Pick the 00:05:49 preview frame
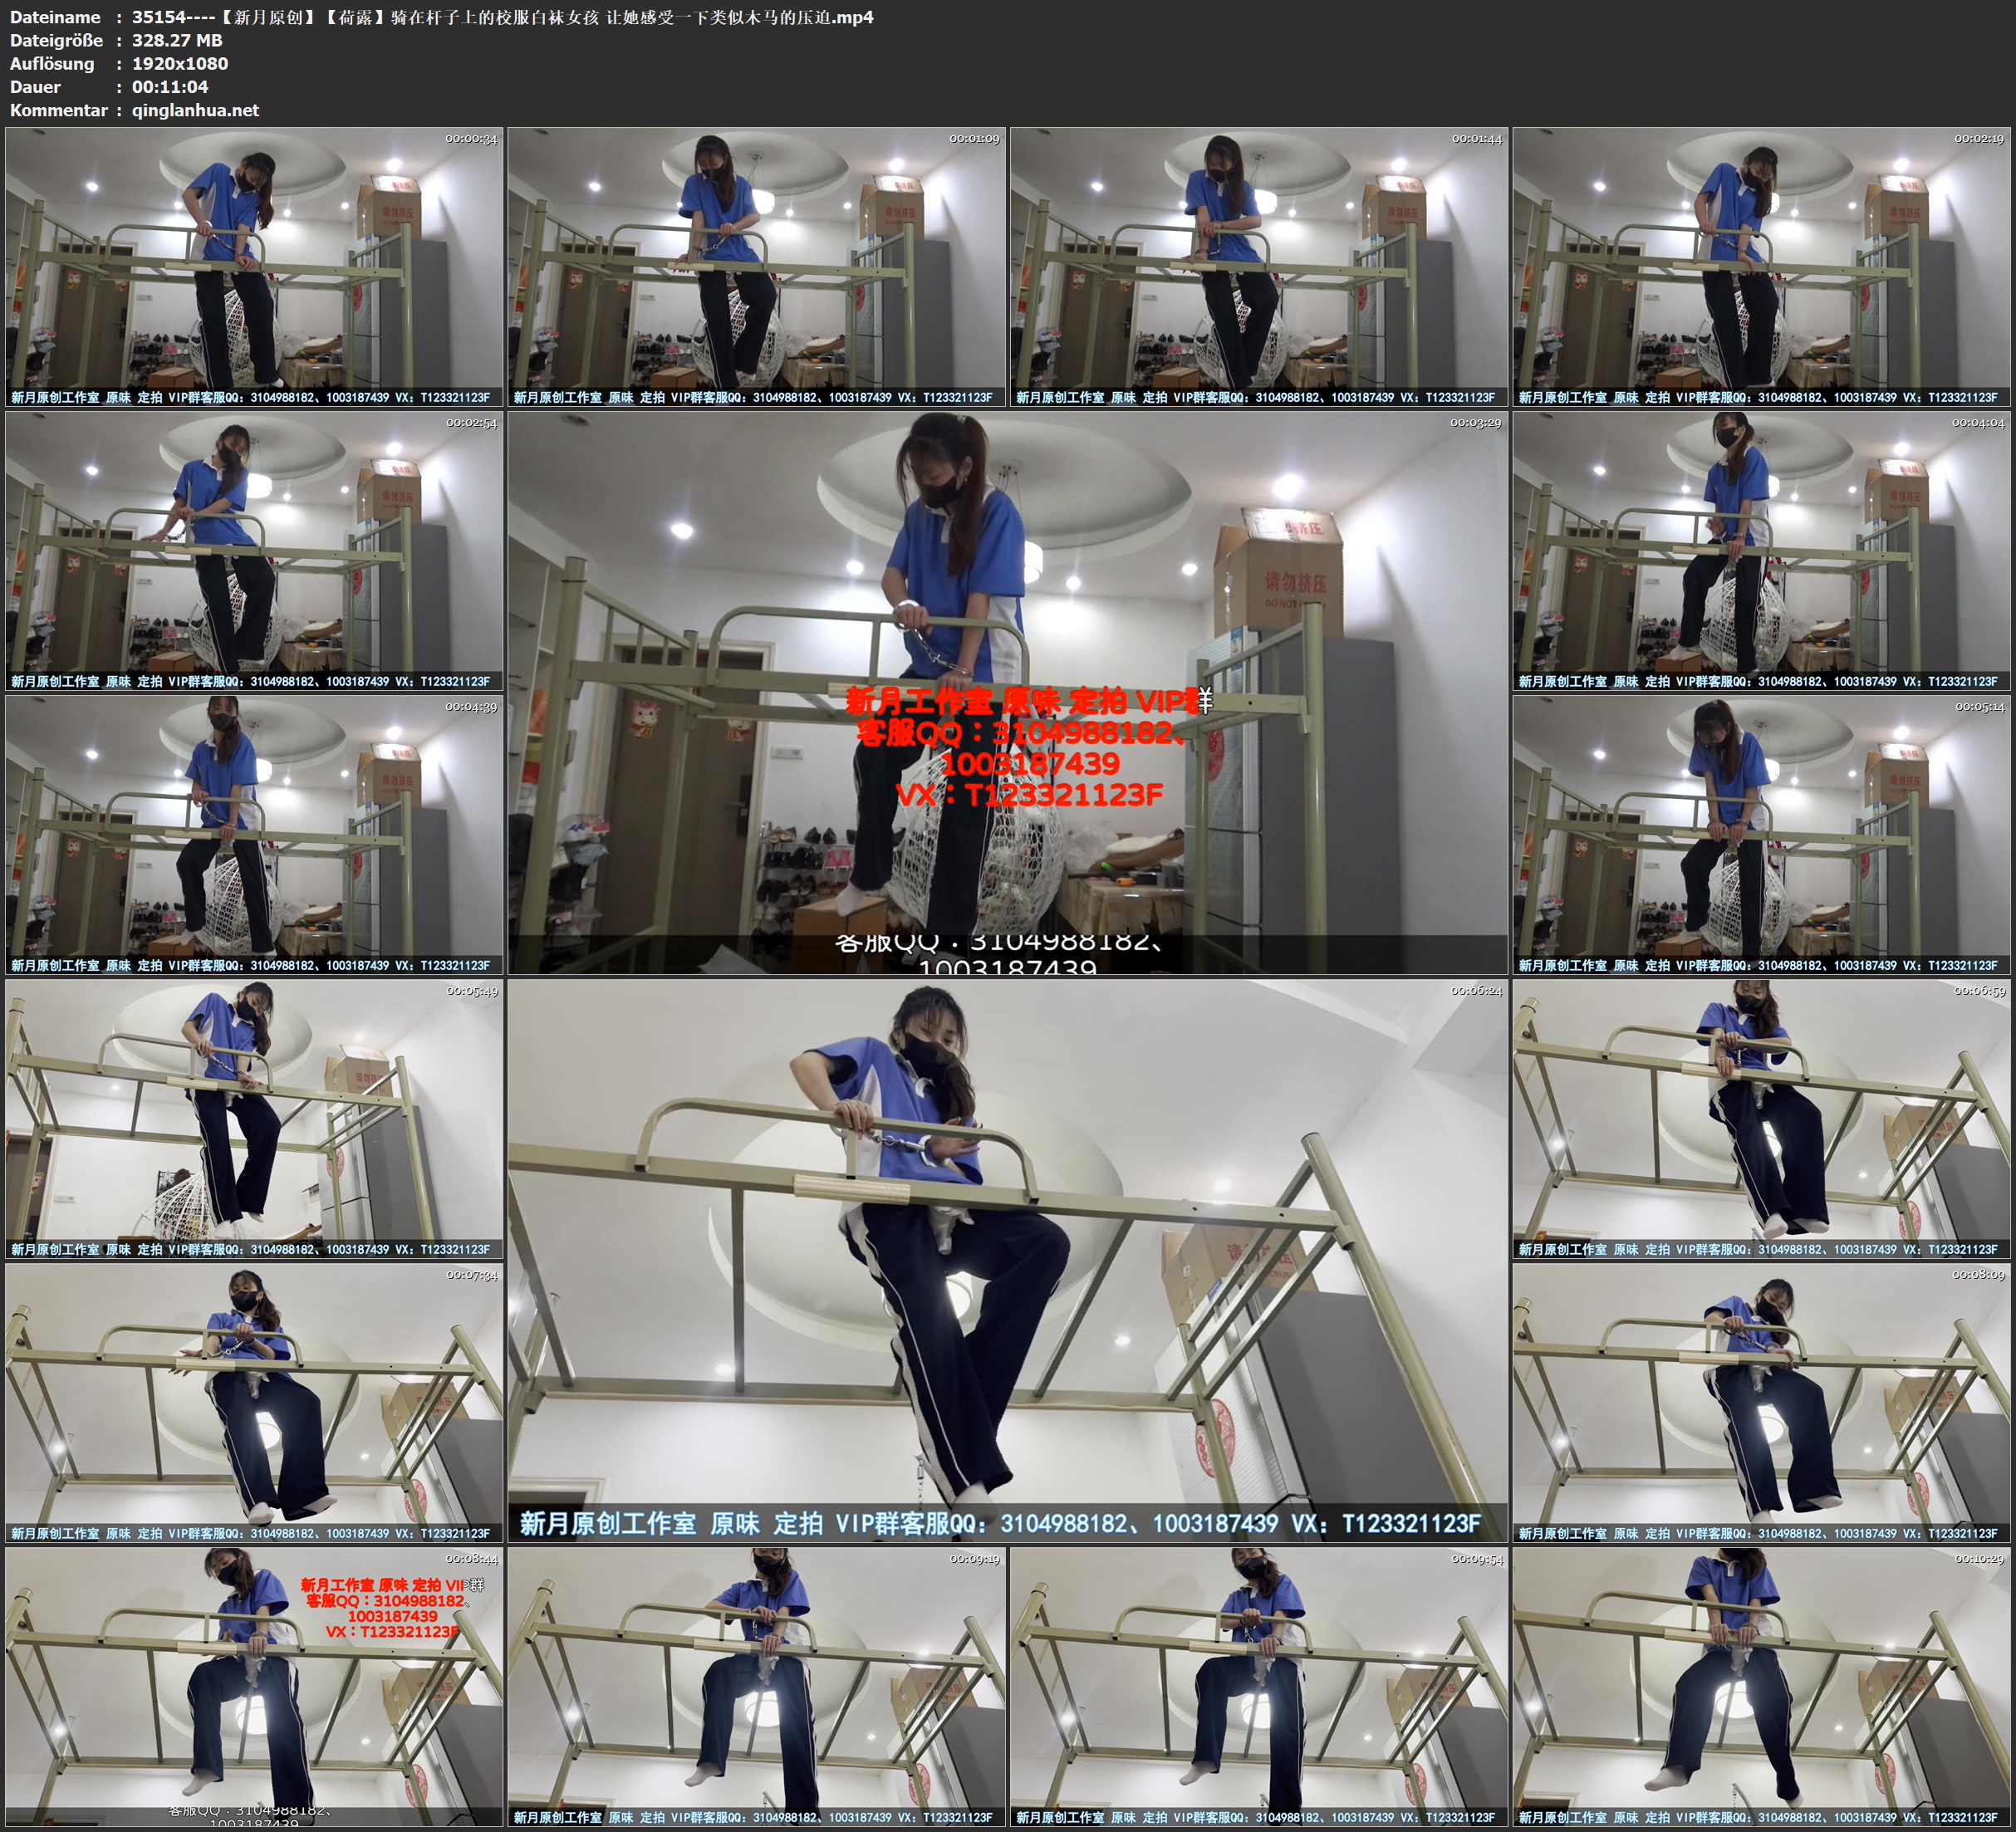Screen dimensions: 2016x1832 point(254,1118)
